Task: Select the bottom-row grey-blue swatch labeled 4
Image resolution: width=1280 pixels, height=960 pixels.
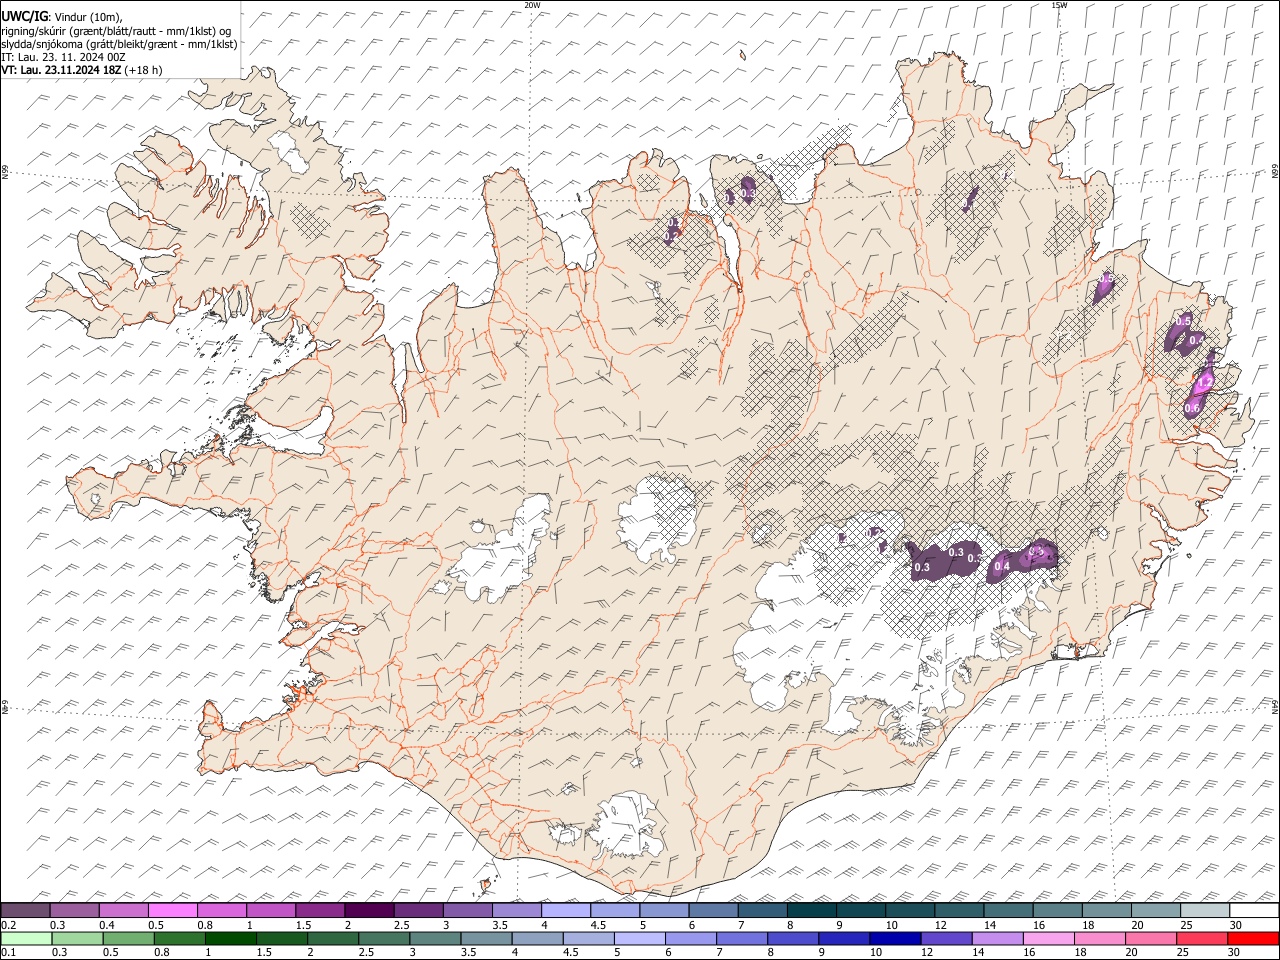Action: pyautogui.click(x=537, y=938)
